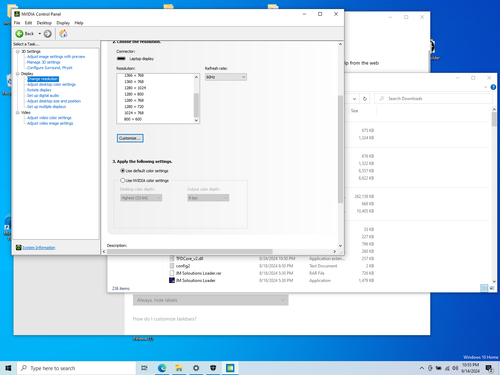Select Change resolution task
Screen dimensions: 500x375
click(43, 79)
